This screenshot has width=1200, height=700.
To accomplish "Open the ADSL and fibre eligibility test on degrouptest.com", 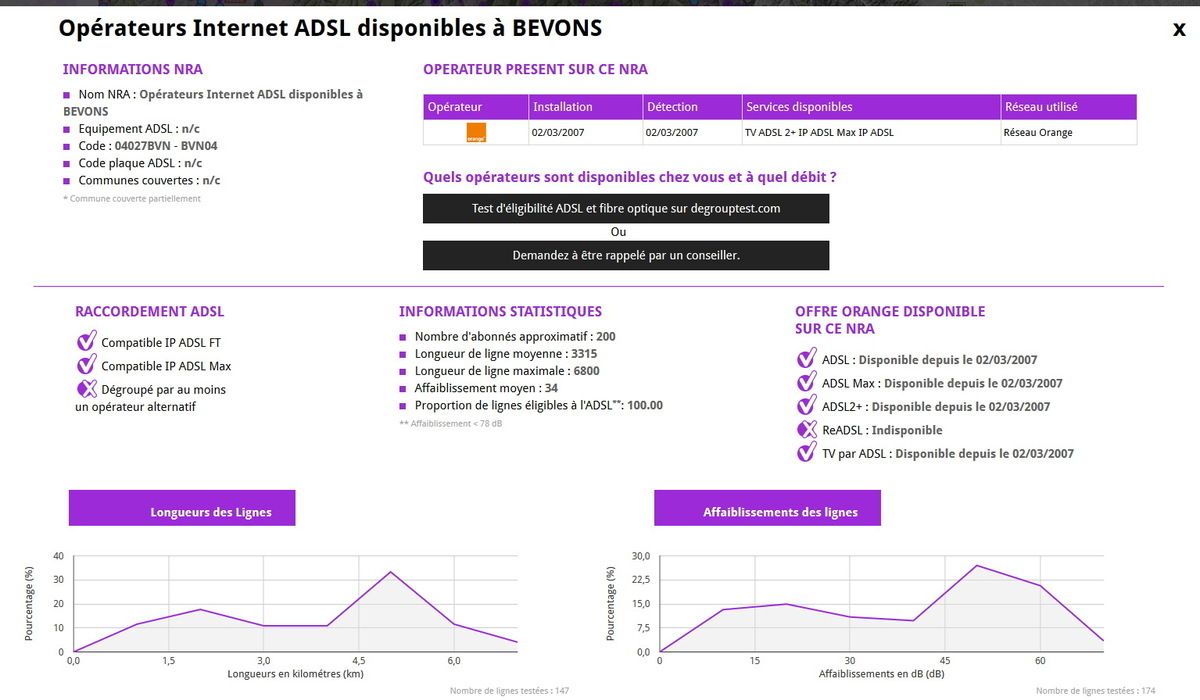I will tap(626, 209).
